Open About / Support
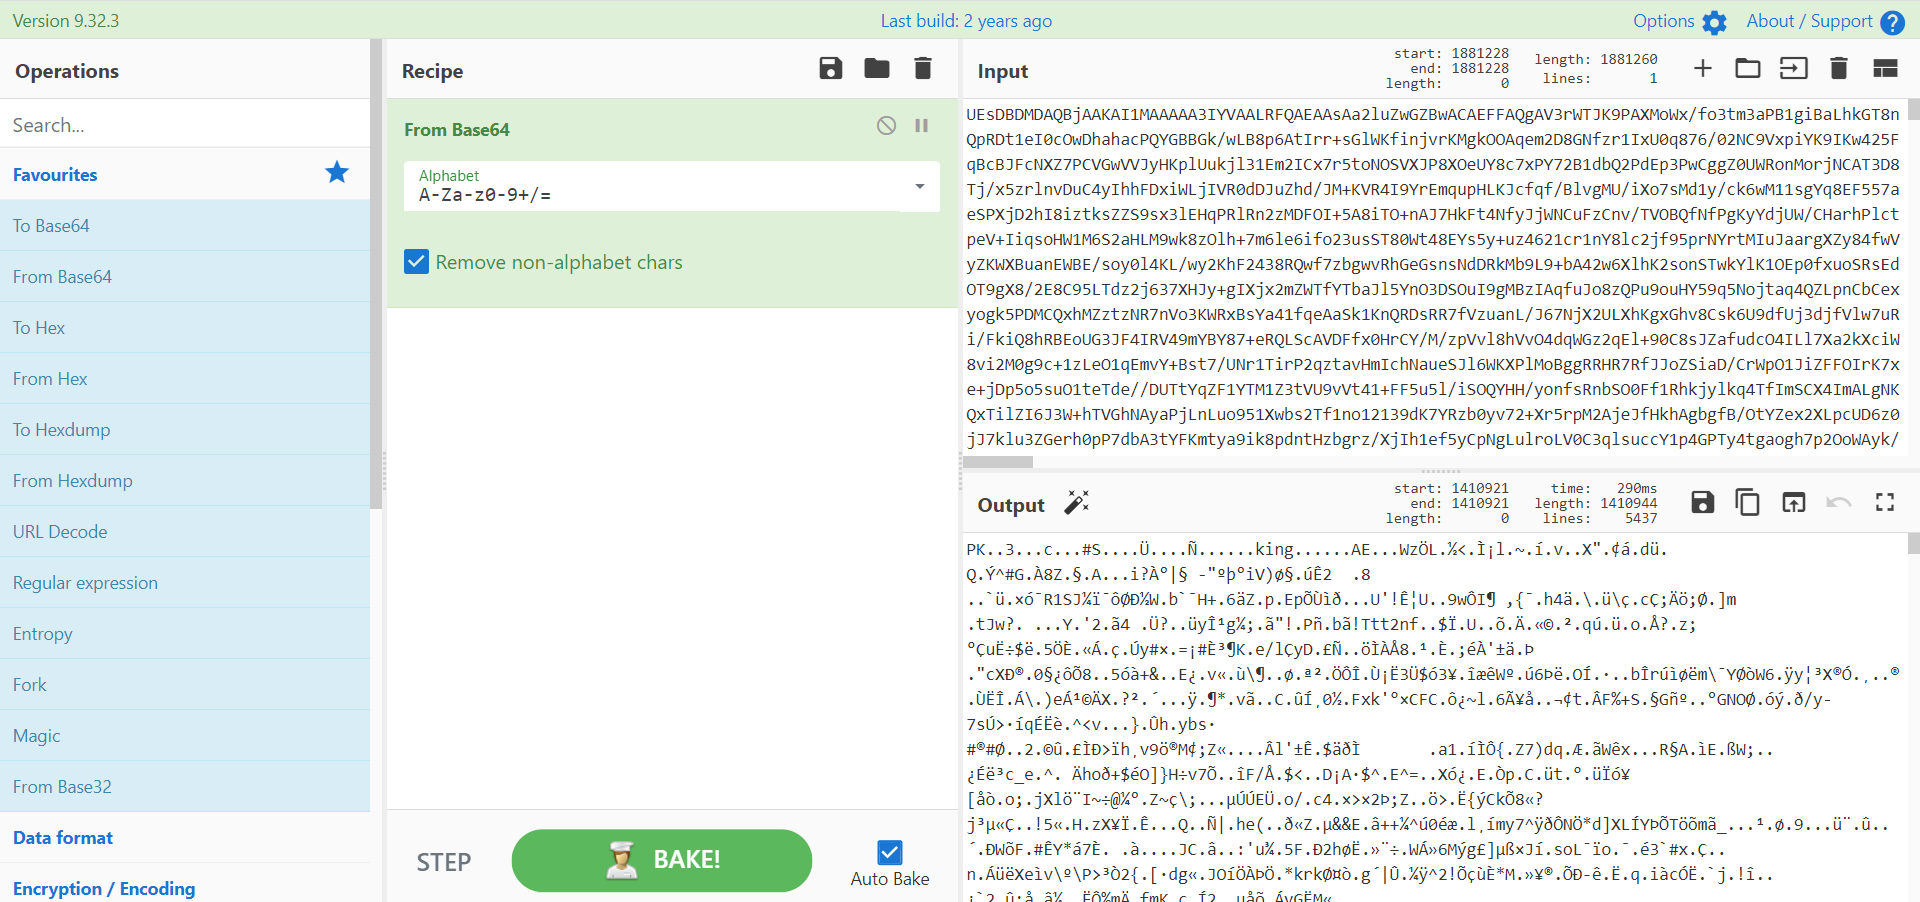 1825,21
